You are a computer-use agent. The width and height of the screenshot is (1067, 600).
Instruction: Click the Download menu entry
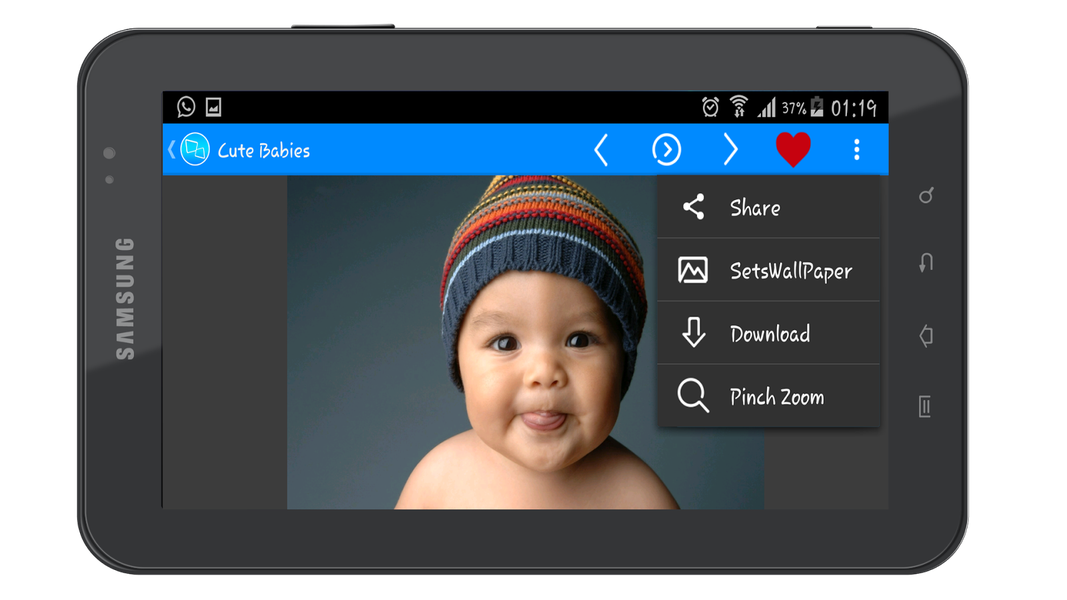[x=768, y=334]
